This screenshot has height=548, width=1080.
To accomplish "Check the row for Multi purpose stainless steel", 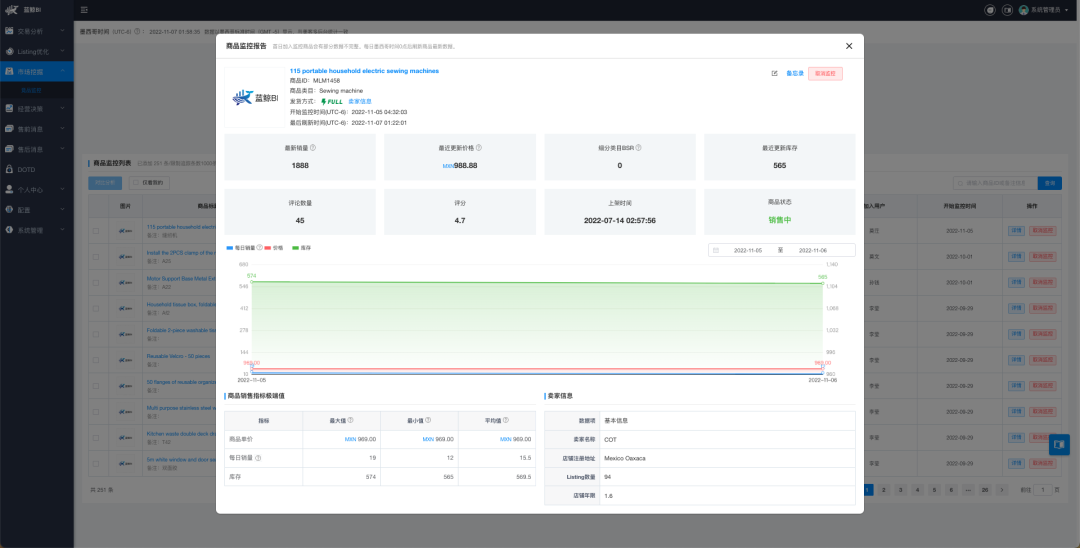I will (x=96, y=412).
